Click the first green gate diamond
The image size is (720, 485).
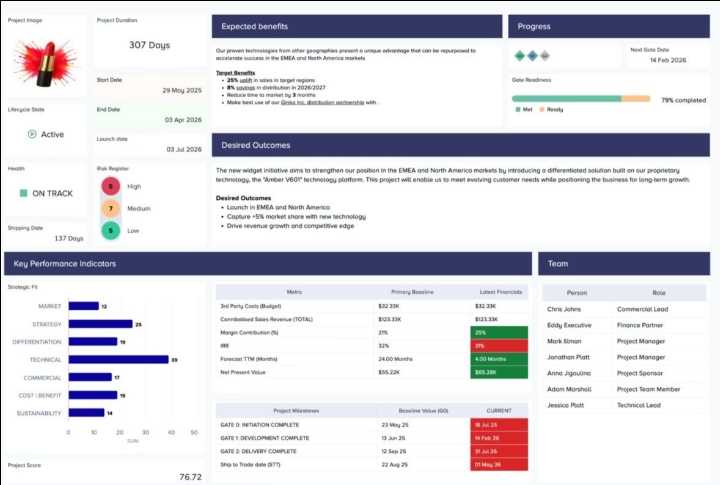tap(519, 56)
